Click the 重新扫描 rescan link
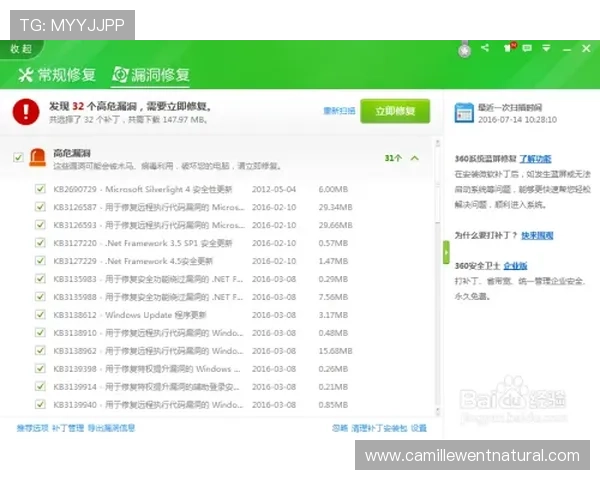The height and width of the screenshot is (480, 600). coord(339,111)
